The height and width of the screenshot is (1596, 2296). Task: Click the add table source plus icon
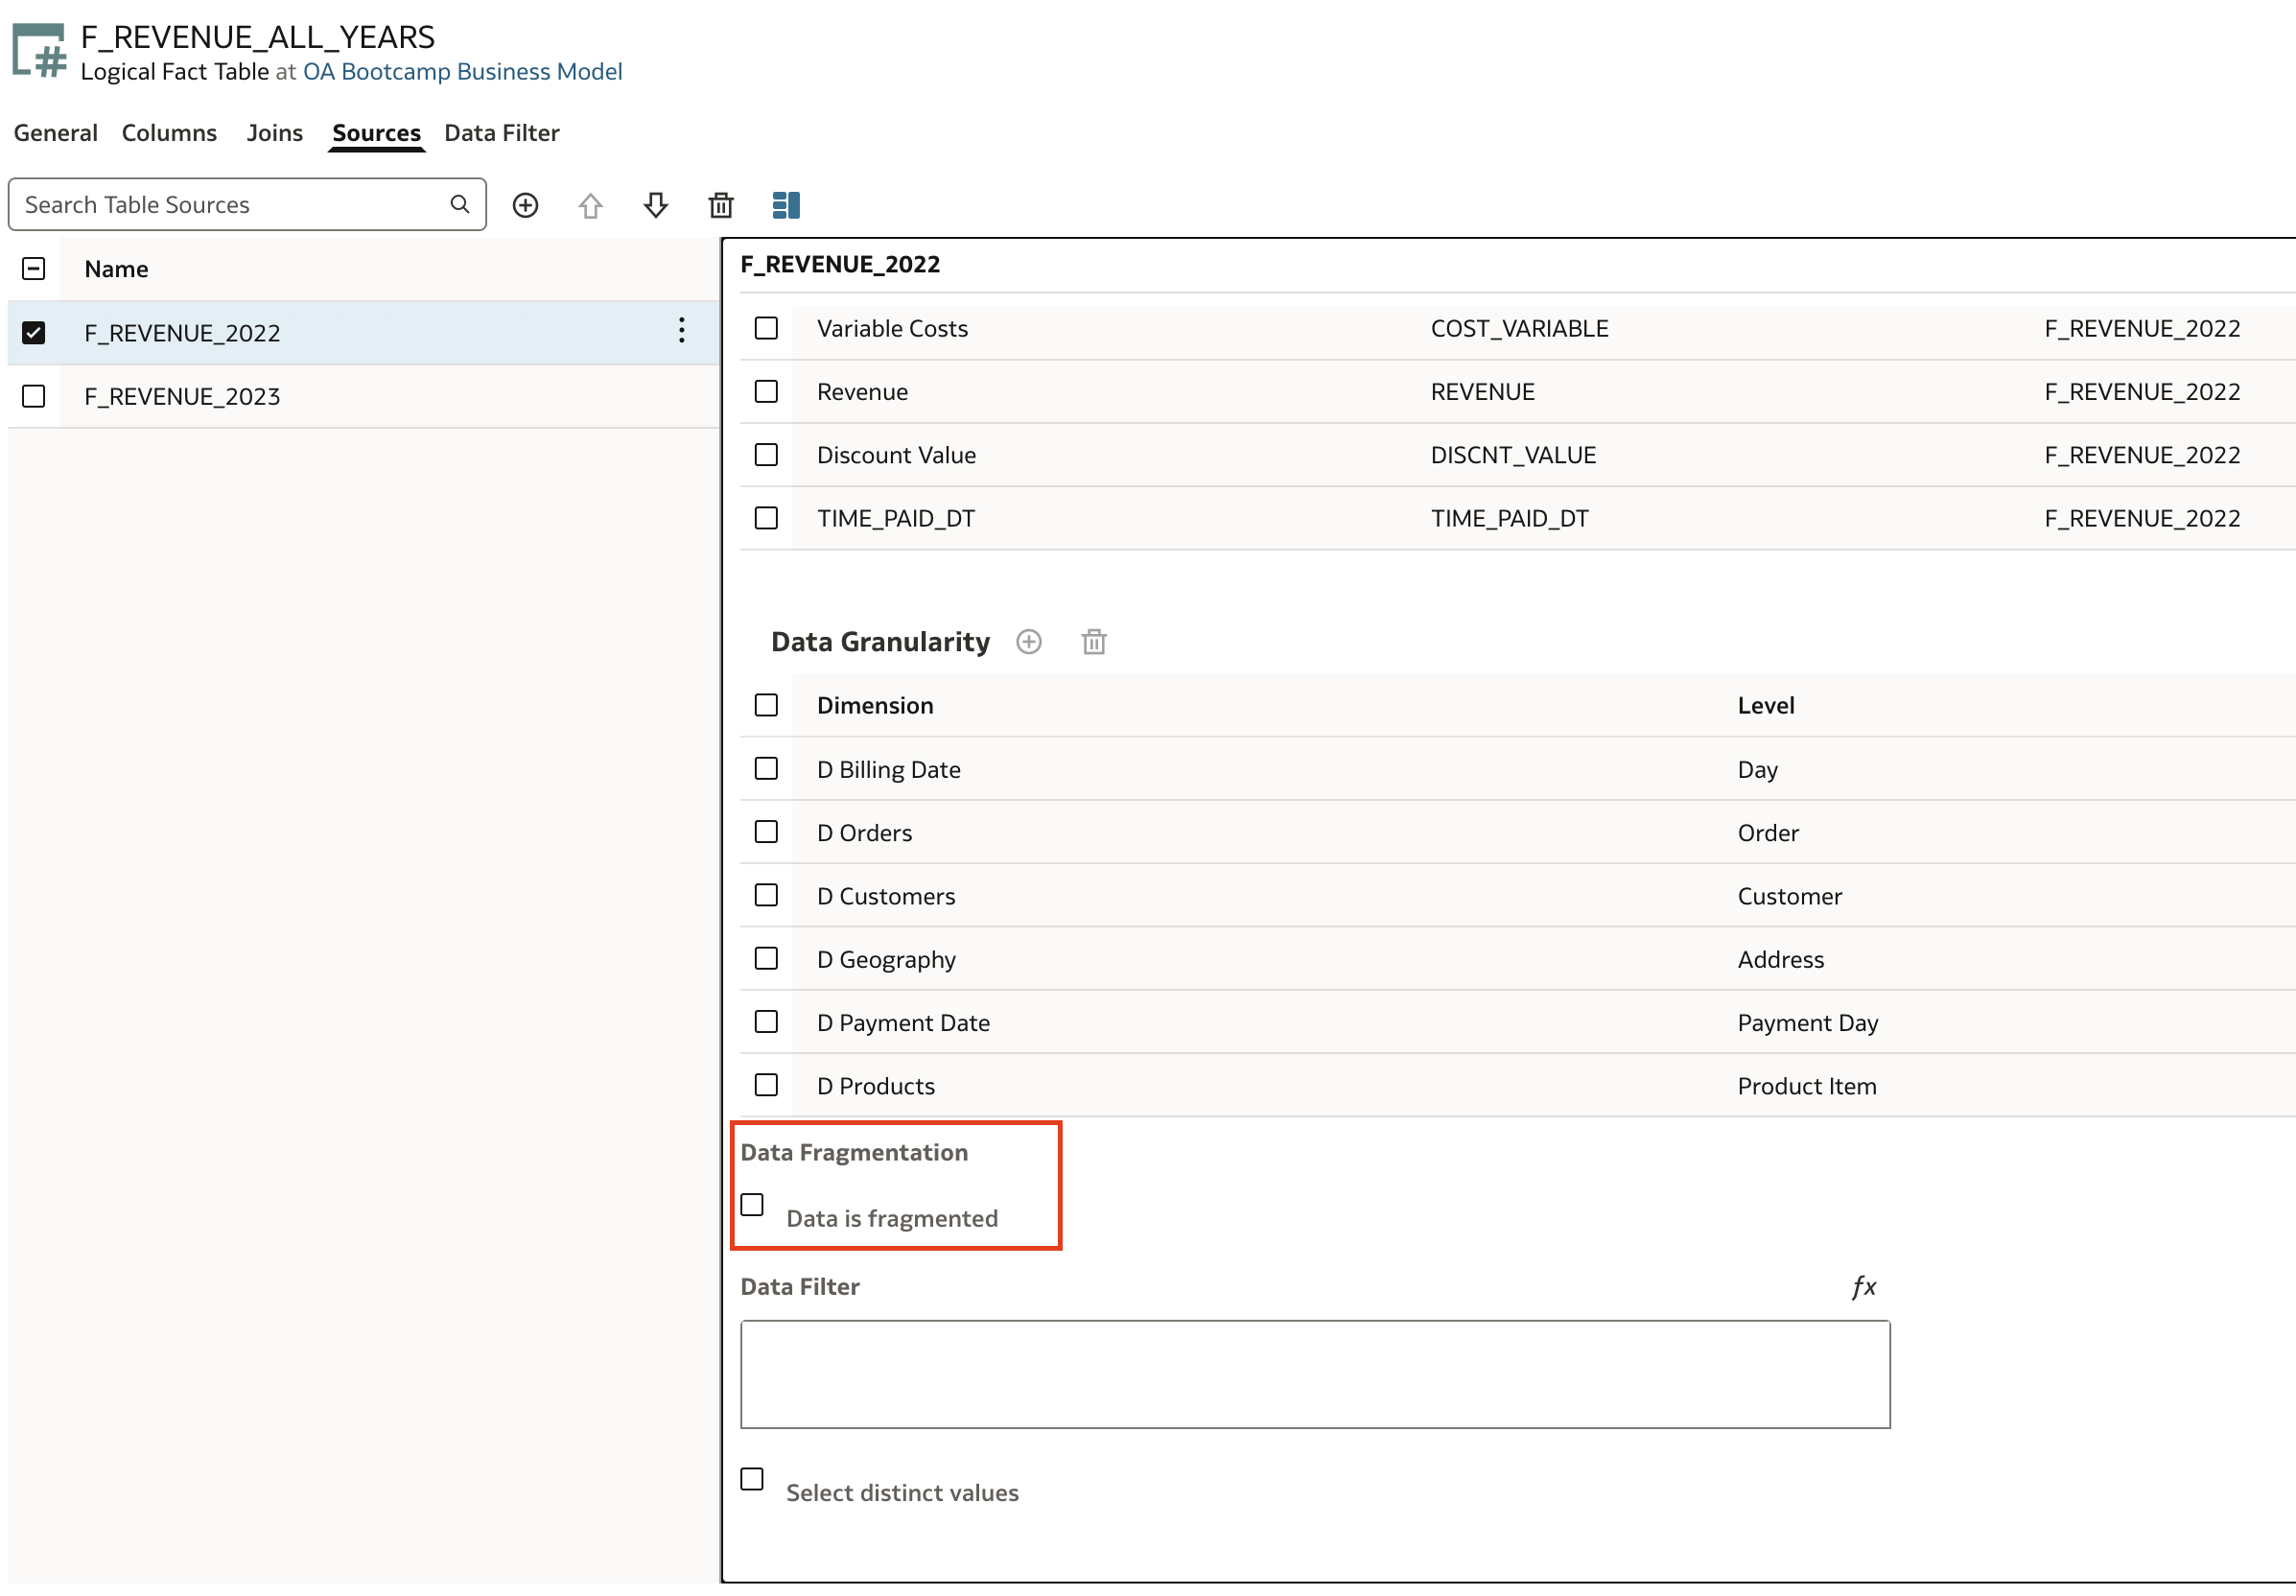525,205
